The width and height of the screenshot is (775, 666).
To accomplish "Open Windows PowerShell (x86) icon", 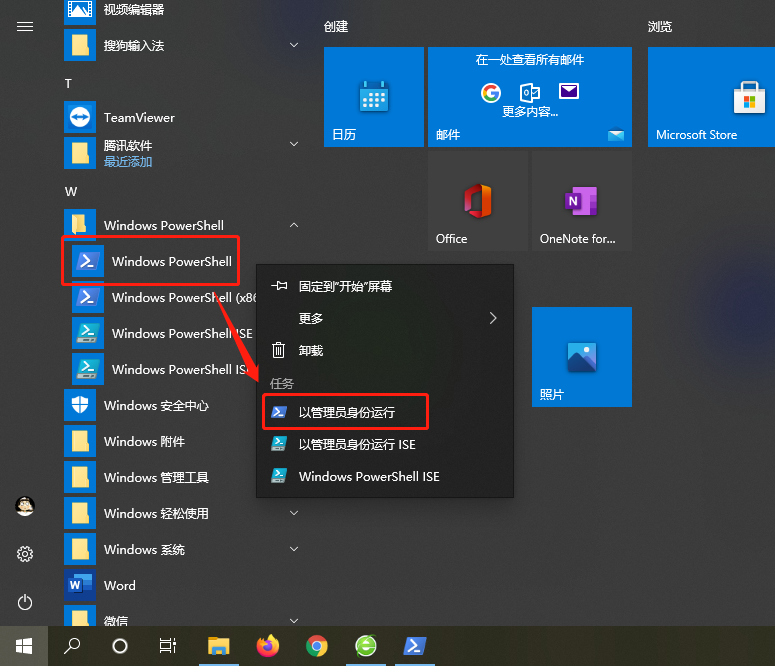I will point(87,297).
